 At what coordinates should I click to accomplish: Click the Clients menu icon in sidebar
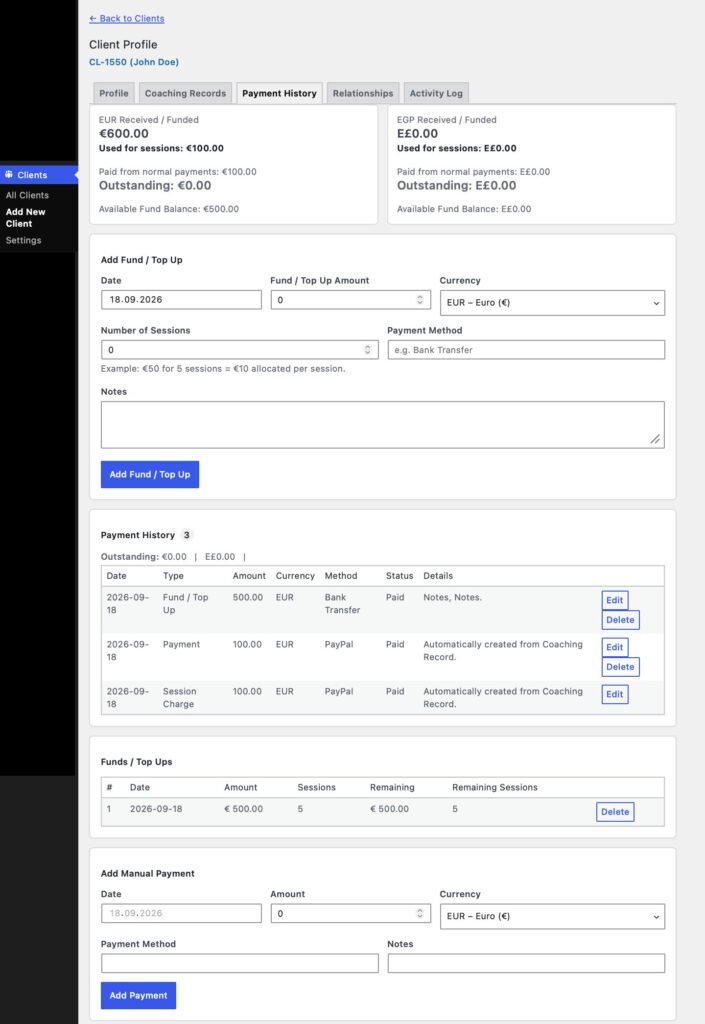tap(9, 174)
